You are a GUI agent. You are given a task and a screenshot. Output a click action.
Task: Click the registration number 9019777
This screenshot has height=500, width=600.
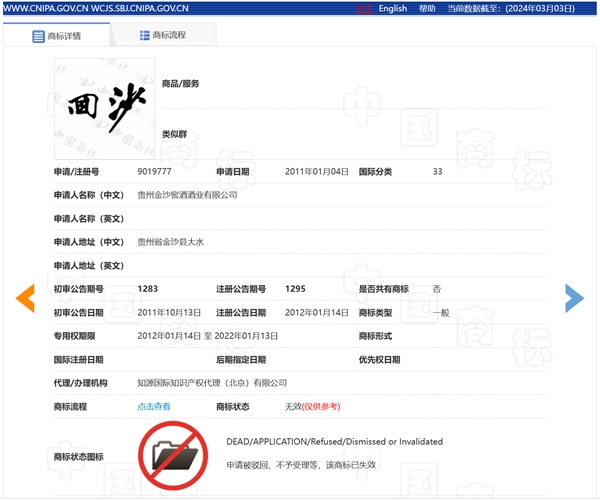tap(154, 172)
